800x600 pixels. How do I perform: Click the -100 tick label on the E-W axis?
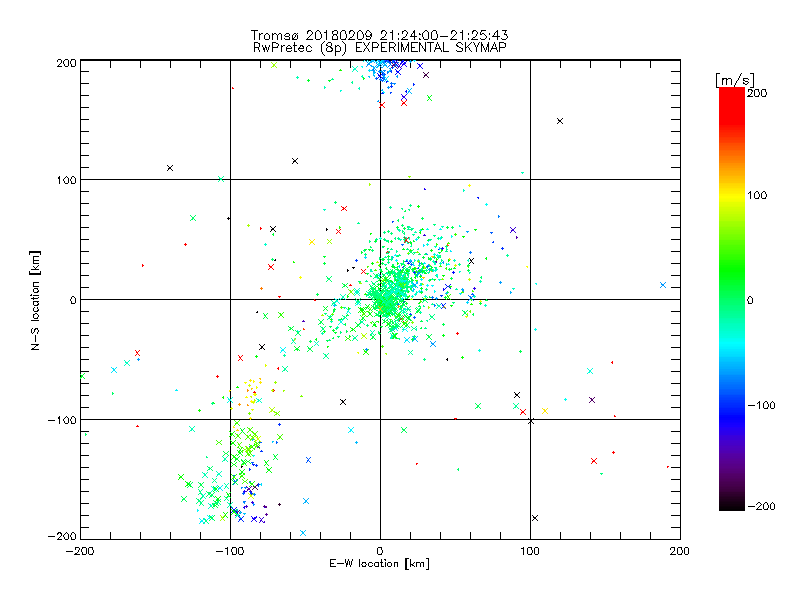click(230, 551)
